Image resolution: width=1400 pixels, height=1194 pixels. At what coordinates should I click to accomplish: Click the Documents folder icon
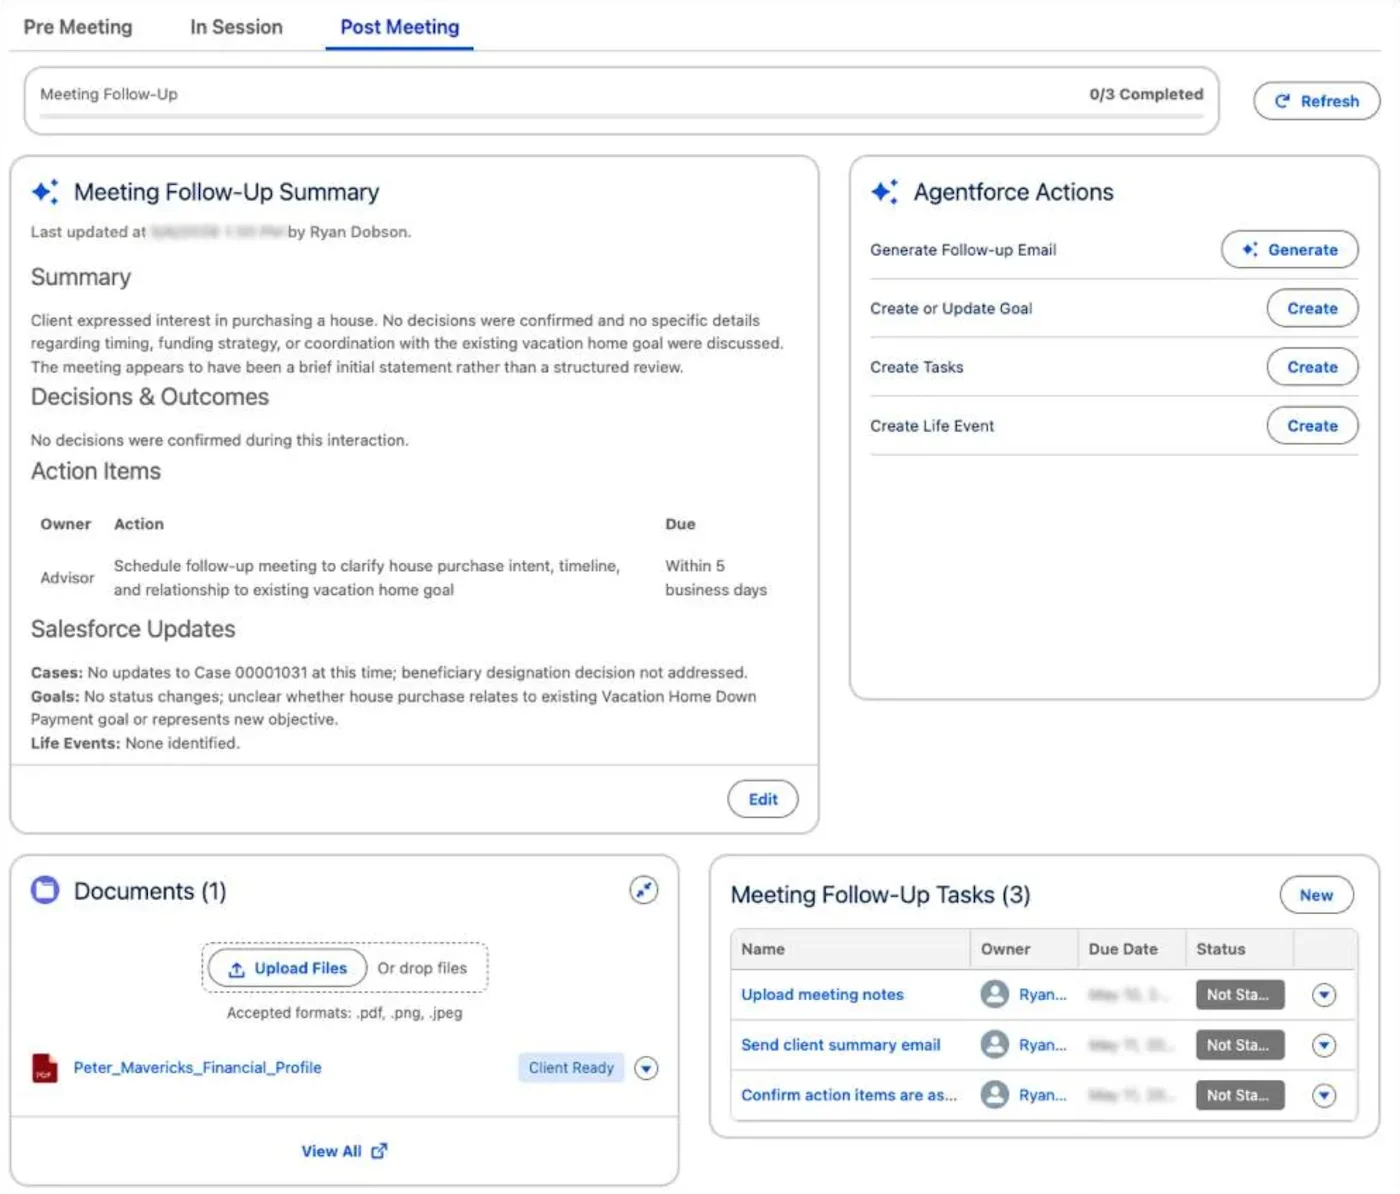pyautogui.click(x=45, y=890)
